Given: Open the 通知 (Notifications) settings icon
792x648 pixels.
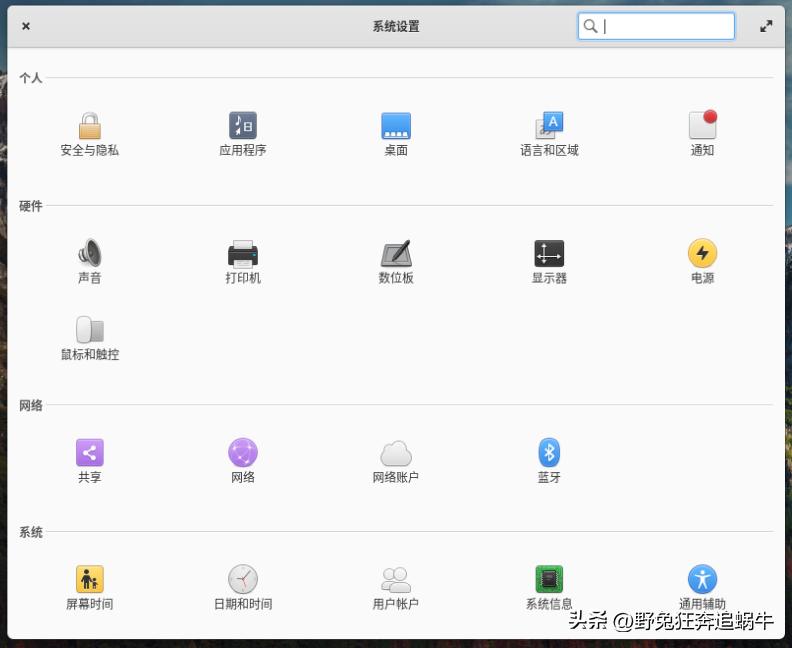Looking at the screenshot, I should (x=703, y=124).
